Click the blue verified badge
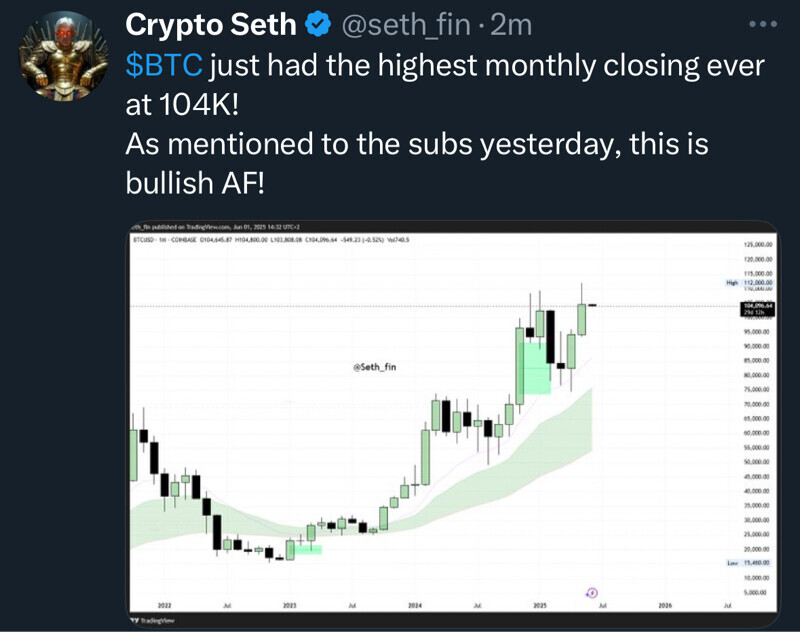Screen dimensions: 800x632 318,25
